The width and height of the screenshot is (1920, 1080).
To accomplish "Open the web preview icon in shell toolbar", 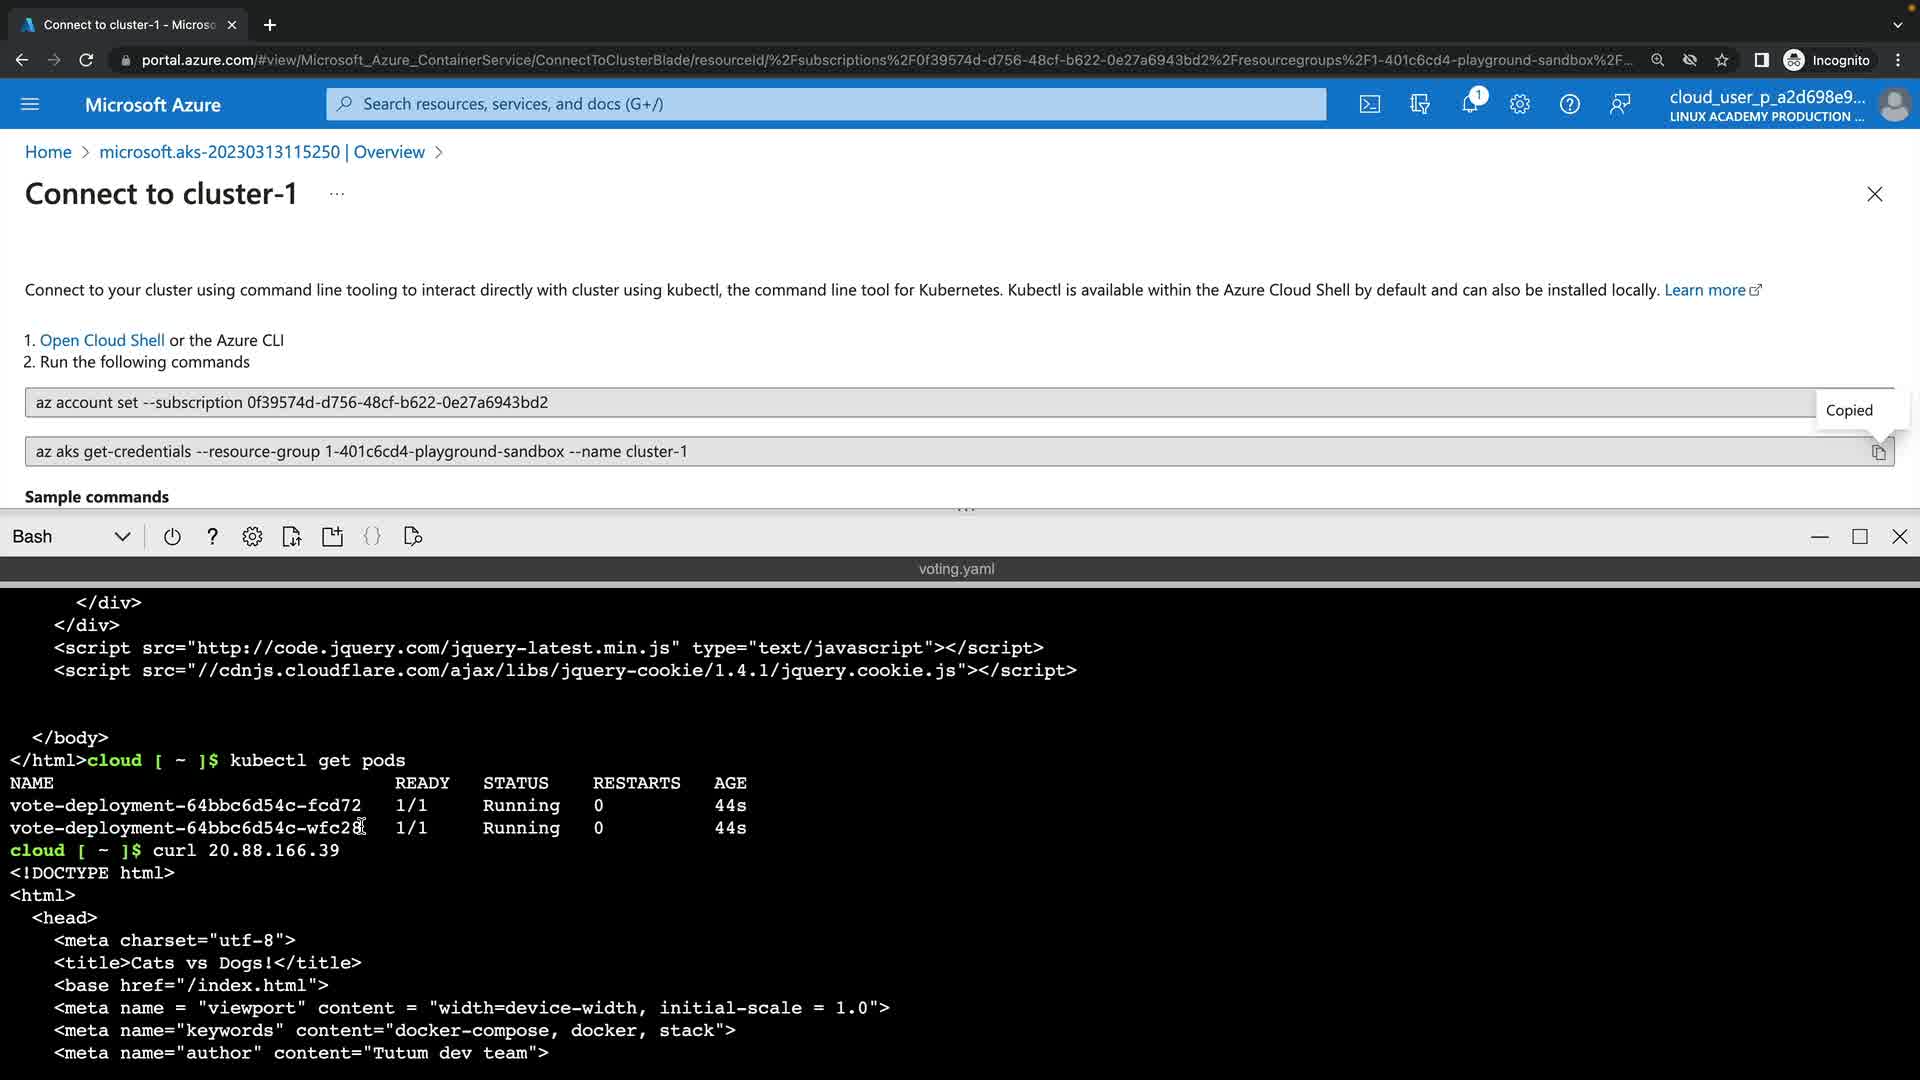I will pos(412,537).
